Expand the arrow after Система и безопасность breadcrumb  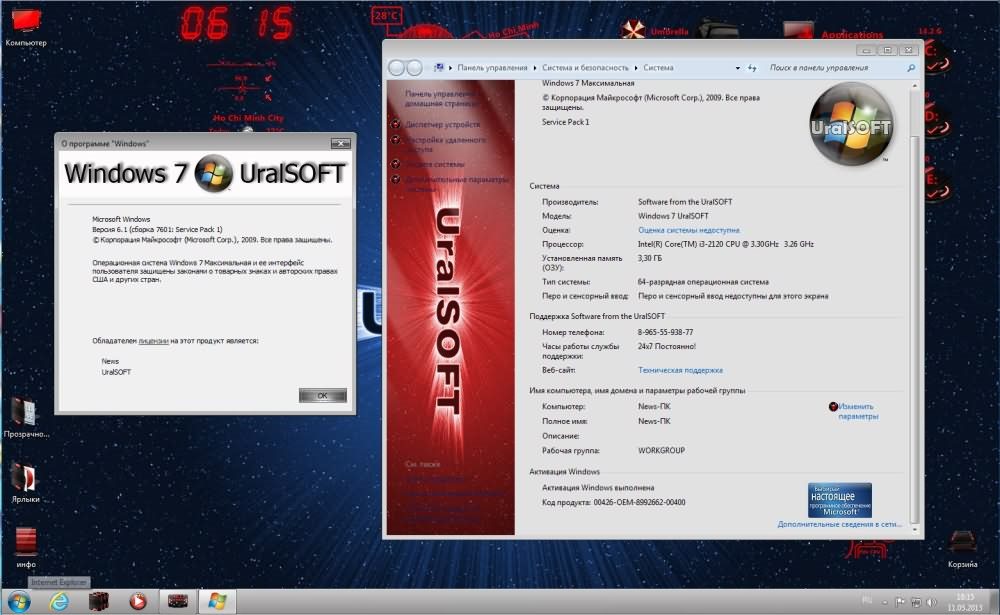[636, 68]
